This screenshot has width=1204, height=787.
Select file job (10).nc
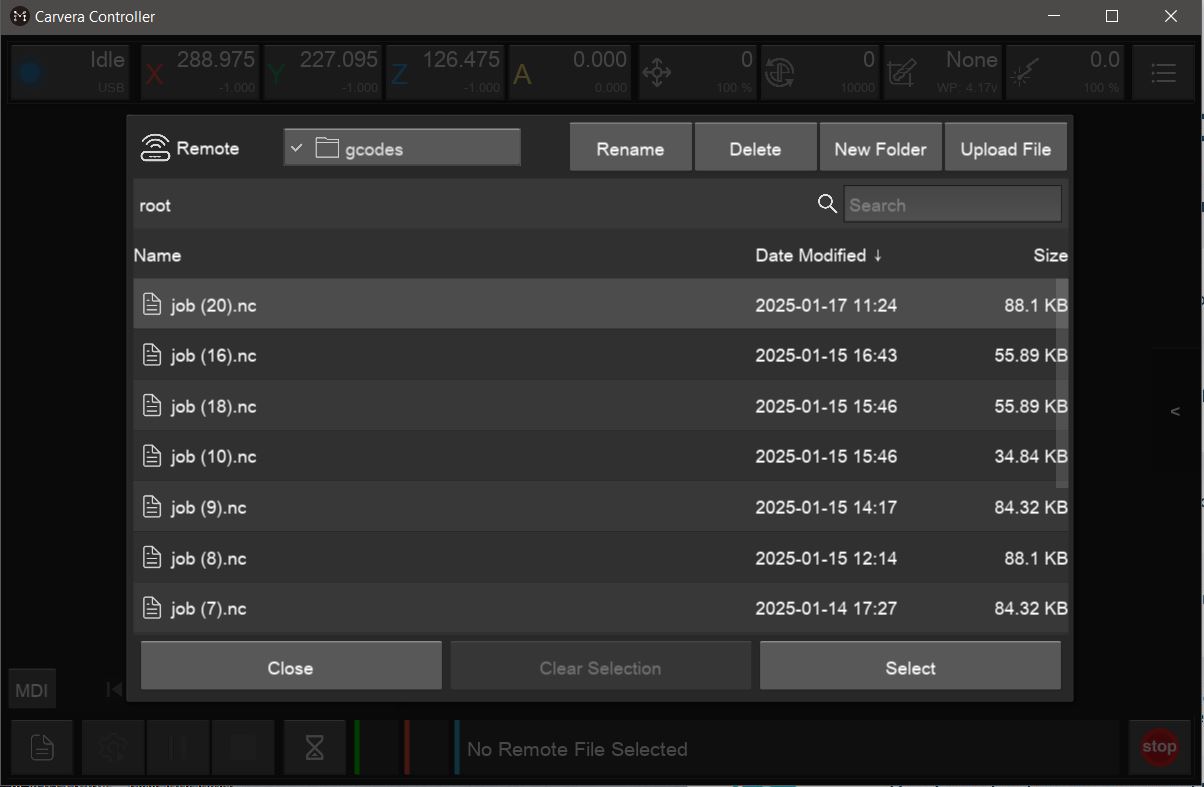pyautogui.click(x=600, y=456)
